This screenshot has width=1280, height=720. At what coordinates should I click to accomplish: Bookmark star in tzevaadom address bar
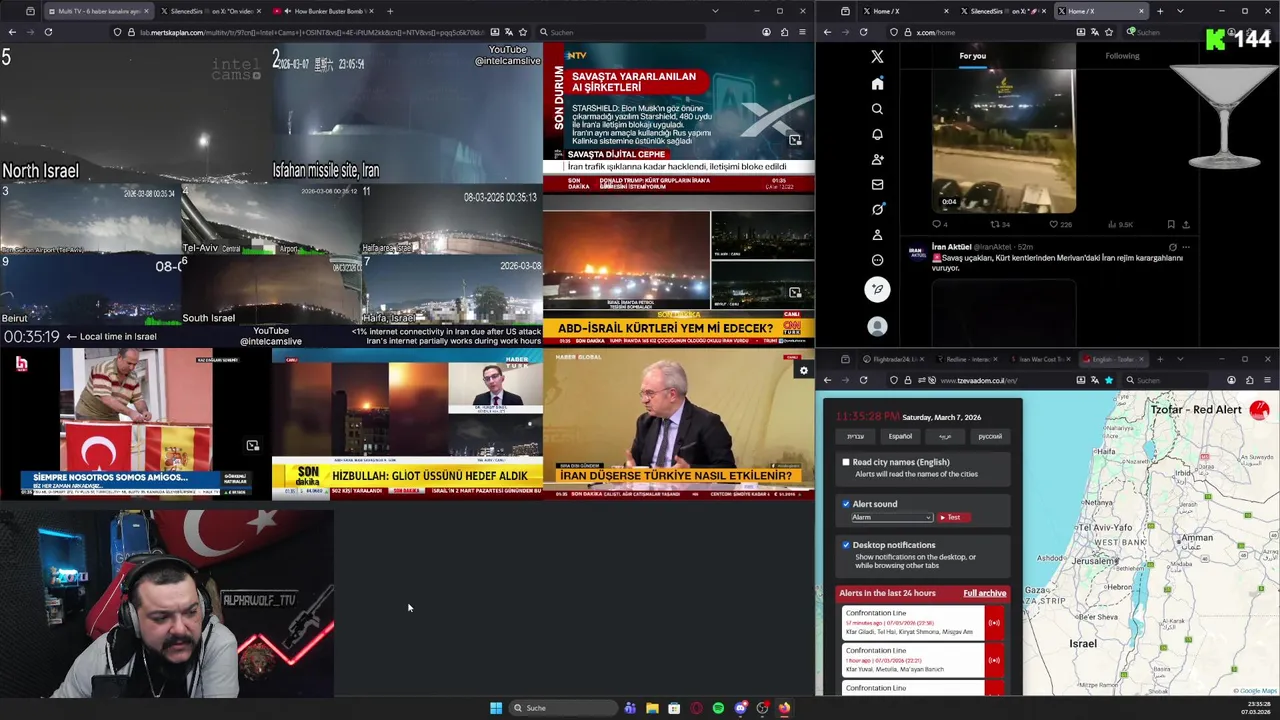coord(1108,380)
